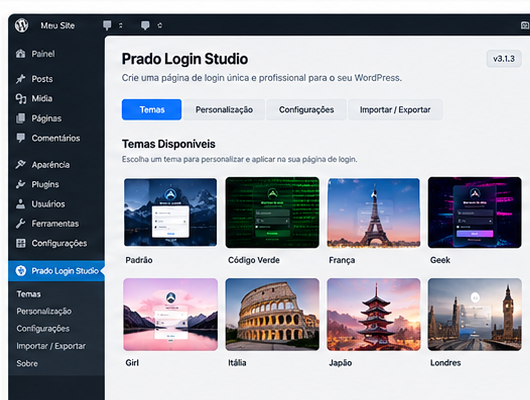Viewport: 530px width, 400px height.
Task: Select Prado Login Studio menu label
Action: (x=65, y=271)
